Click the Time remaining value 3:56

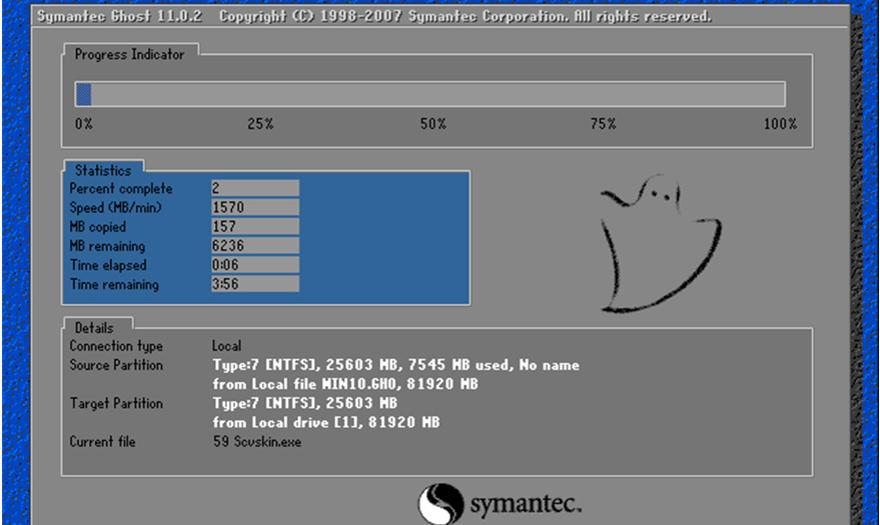coord(255,284)
